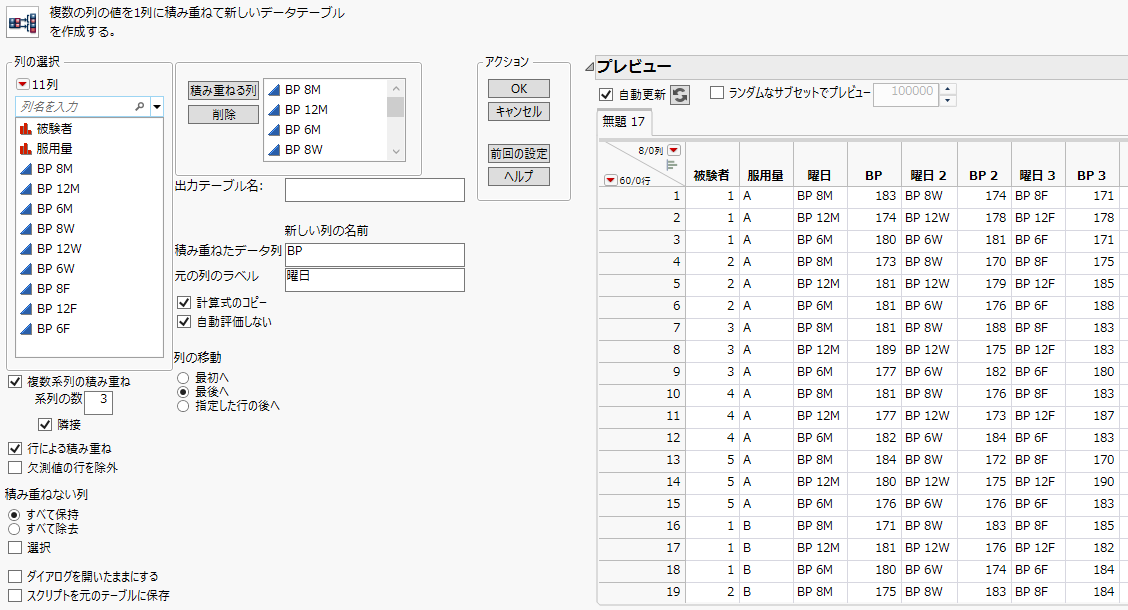Collapse the プレビュー section with its disclosure triangle
Image resolution: width=1128 pixels, height=610 pixels.
click(x=590, y=67)
